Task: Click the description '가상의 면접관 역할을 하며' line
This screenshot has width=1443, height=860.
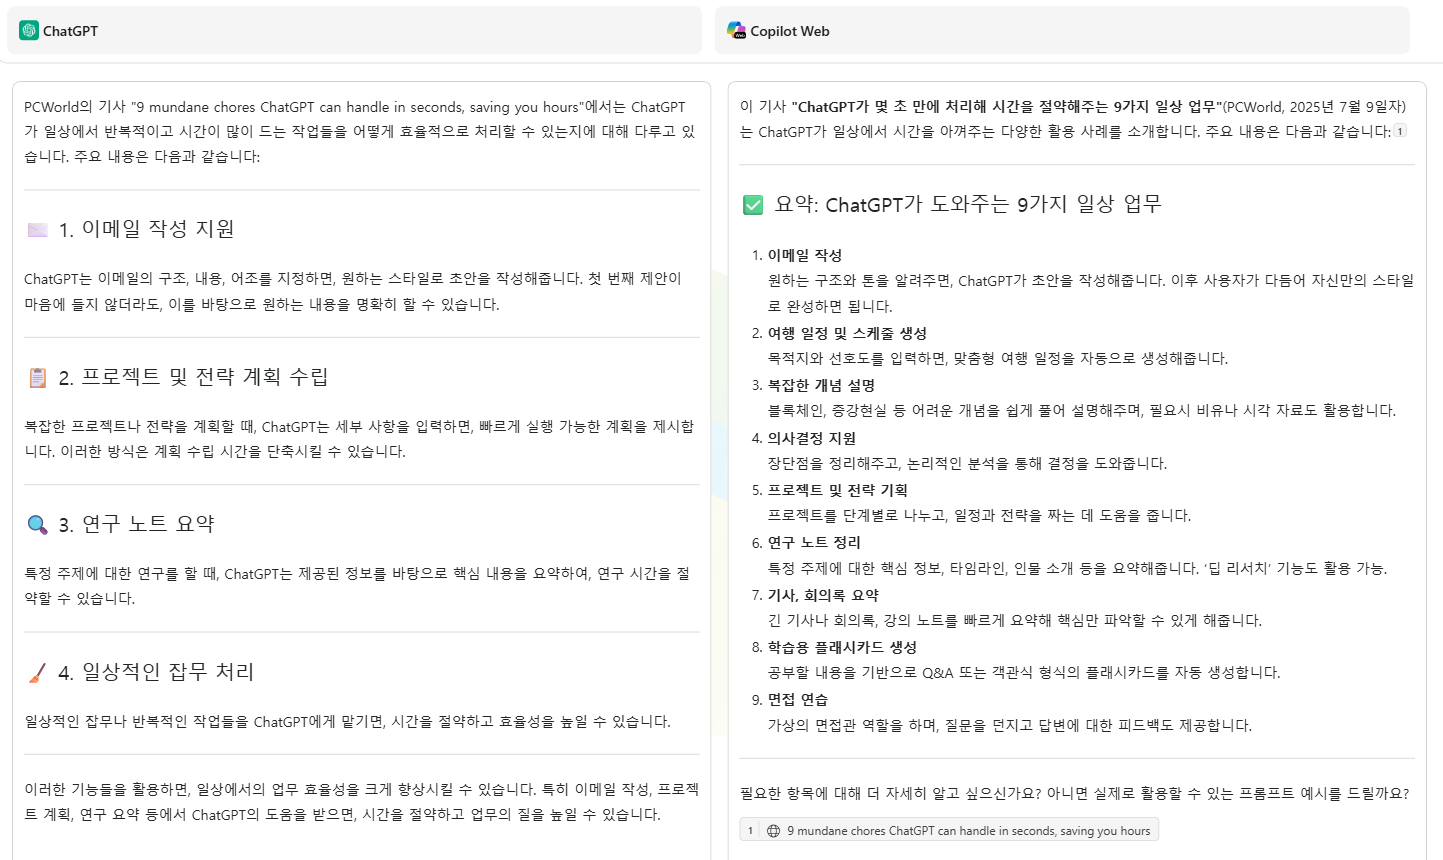Action: pyautogui.click(x=1009, y=725)
